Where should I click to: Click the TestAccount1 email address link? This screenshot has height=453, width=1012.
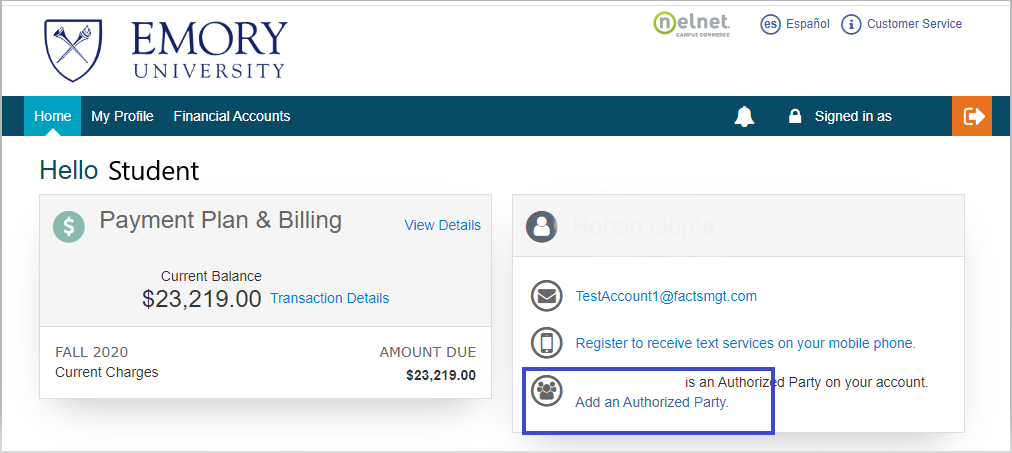pos(666,296)
